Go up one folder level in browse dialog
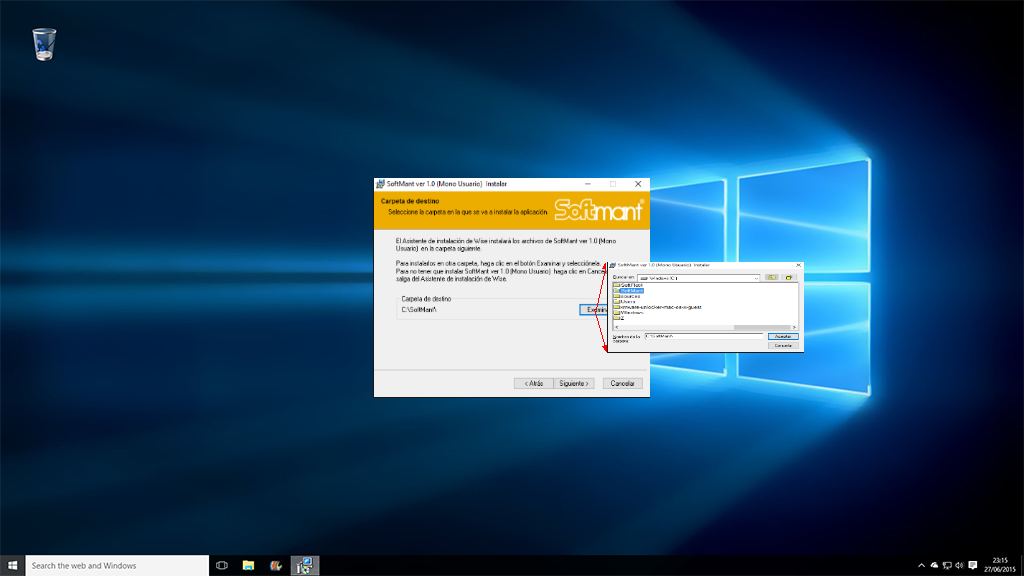 coord(772,277)
